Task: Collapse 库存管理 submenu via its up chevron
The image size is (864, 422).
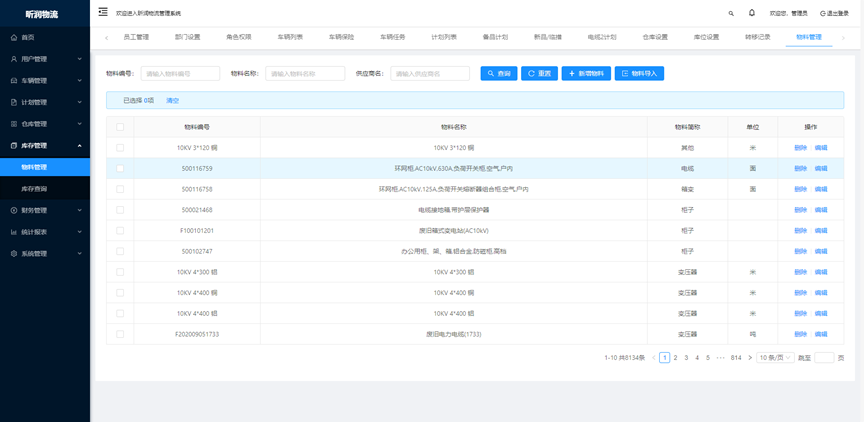Action: pos(80,145)
